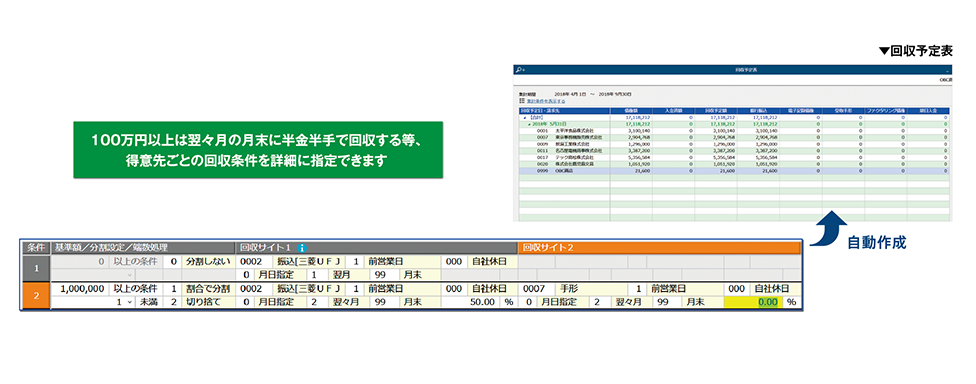Viewport: 976px width, 384px height.
Task: Click the 2018年 4月 1日 start date
Action: point(569,93)
